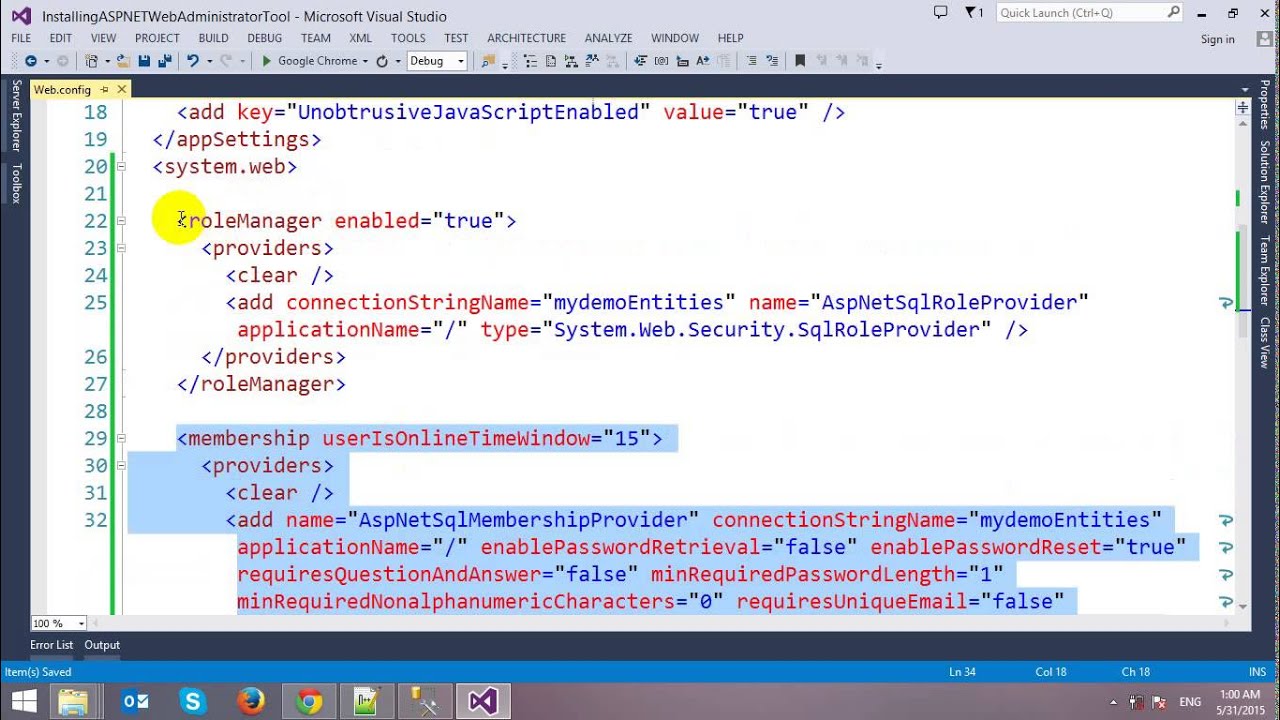
Task: Open the Google Chrome browser target dropdown arrow
Action: point(365,62)
